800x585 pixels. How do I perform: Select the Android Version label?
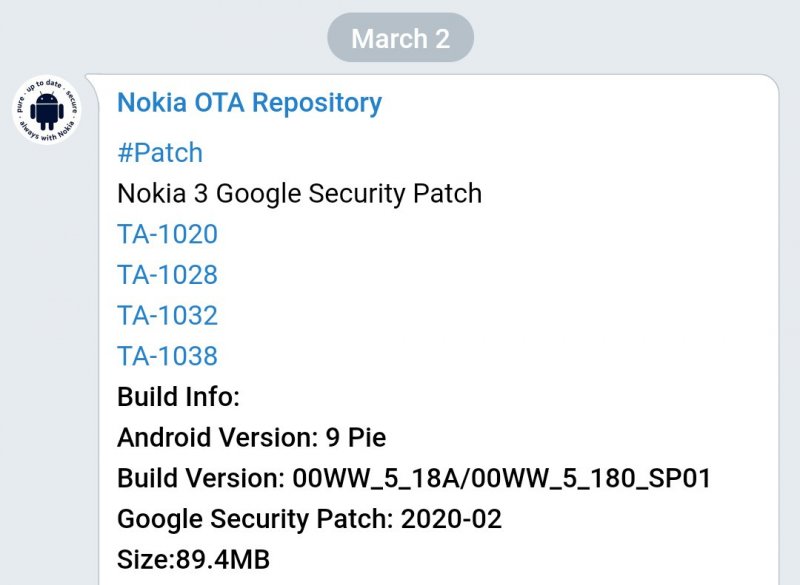(x=217, y=438)
